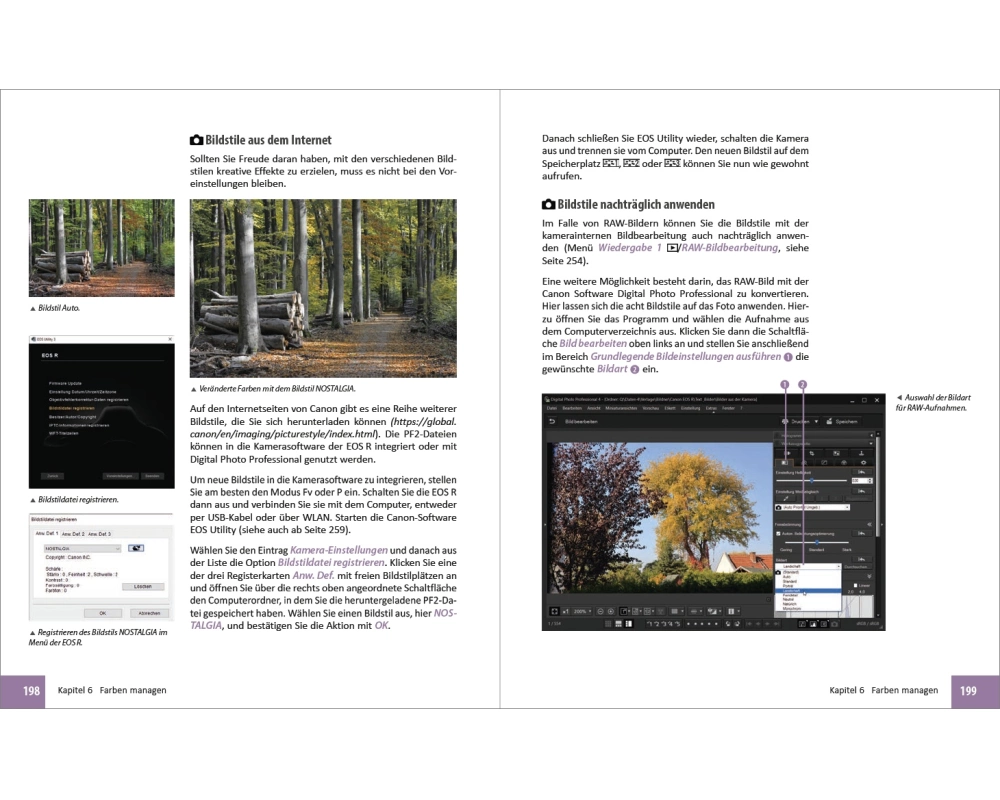Click the picture style file browse icon
The width and height of the screenshot is (1000, 800).
pyautogui.click(x=136, y=549)
